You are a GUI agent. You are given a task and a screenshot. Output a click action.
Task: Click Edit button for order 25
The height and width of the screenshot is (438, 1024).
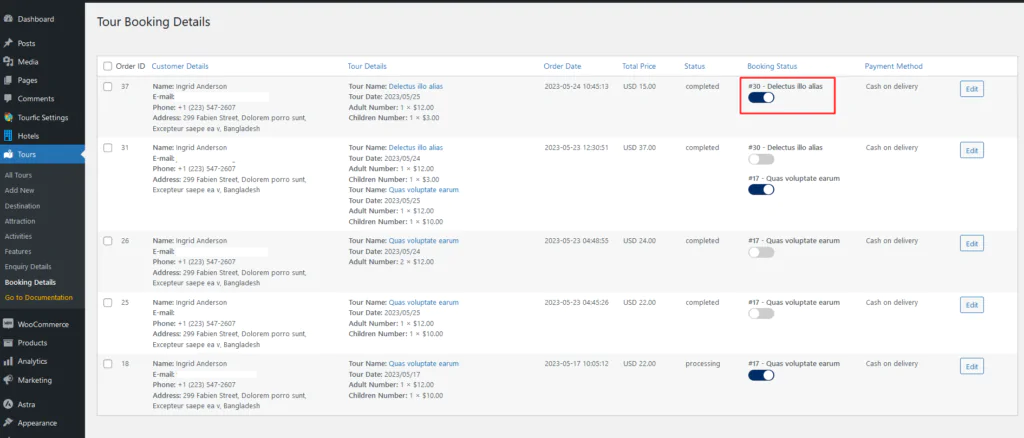(x=972, y=305)
